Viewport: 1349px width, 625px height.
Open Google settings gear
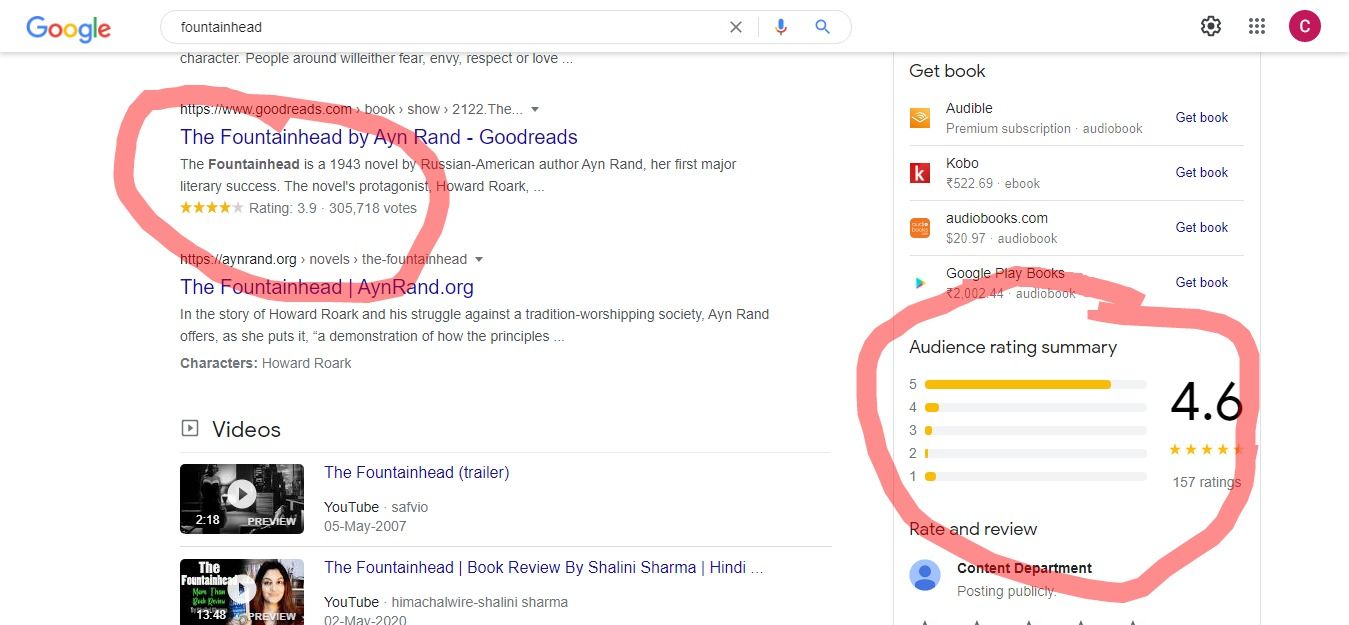pyautogui.click(x=1211, y=26)
